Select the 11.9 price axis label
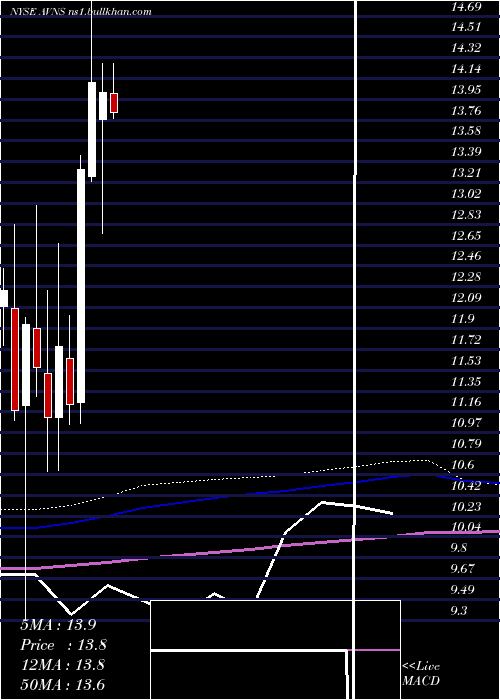 point(462,319)
